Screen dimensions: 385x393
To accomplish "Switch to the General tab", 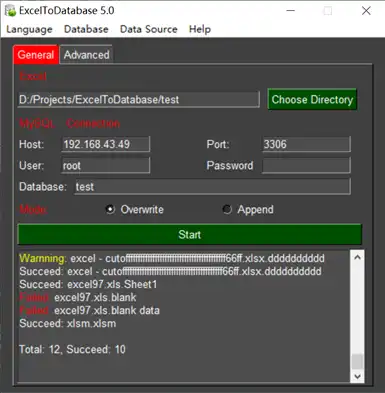I will click(x=36, y=55).
